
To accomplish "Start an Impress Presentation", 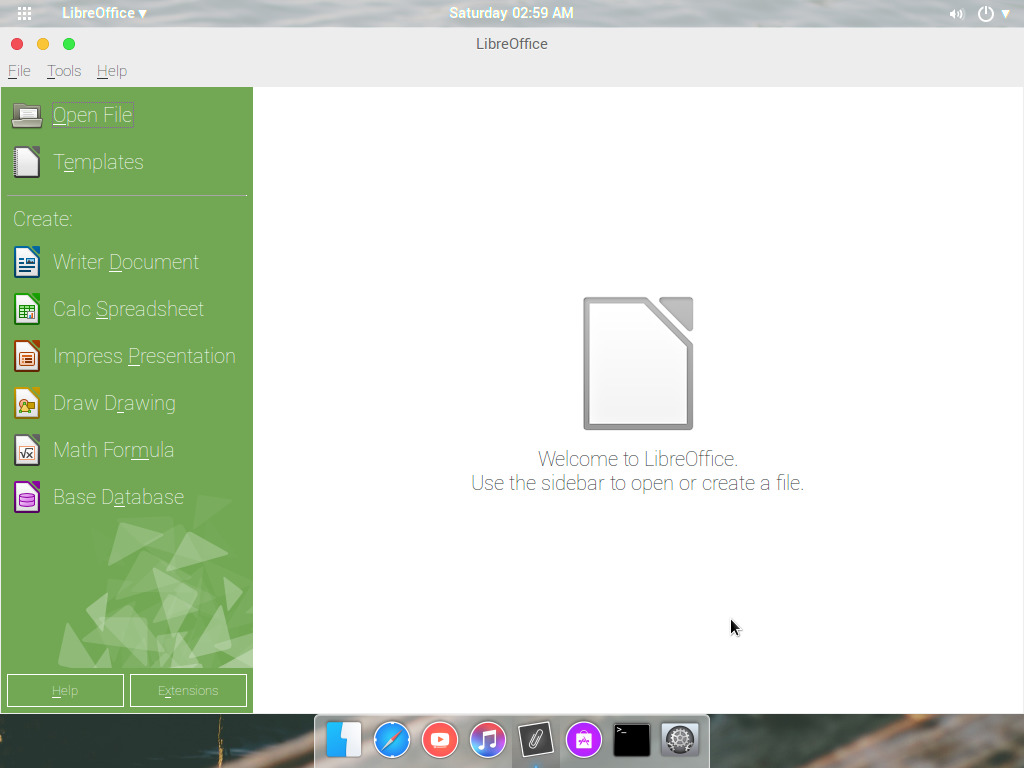I will tap(144, 356).
